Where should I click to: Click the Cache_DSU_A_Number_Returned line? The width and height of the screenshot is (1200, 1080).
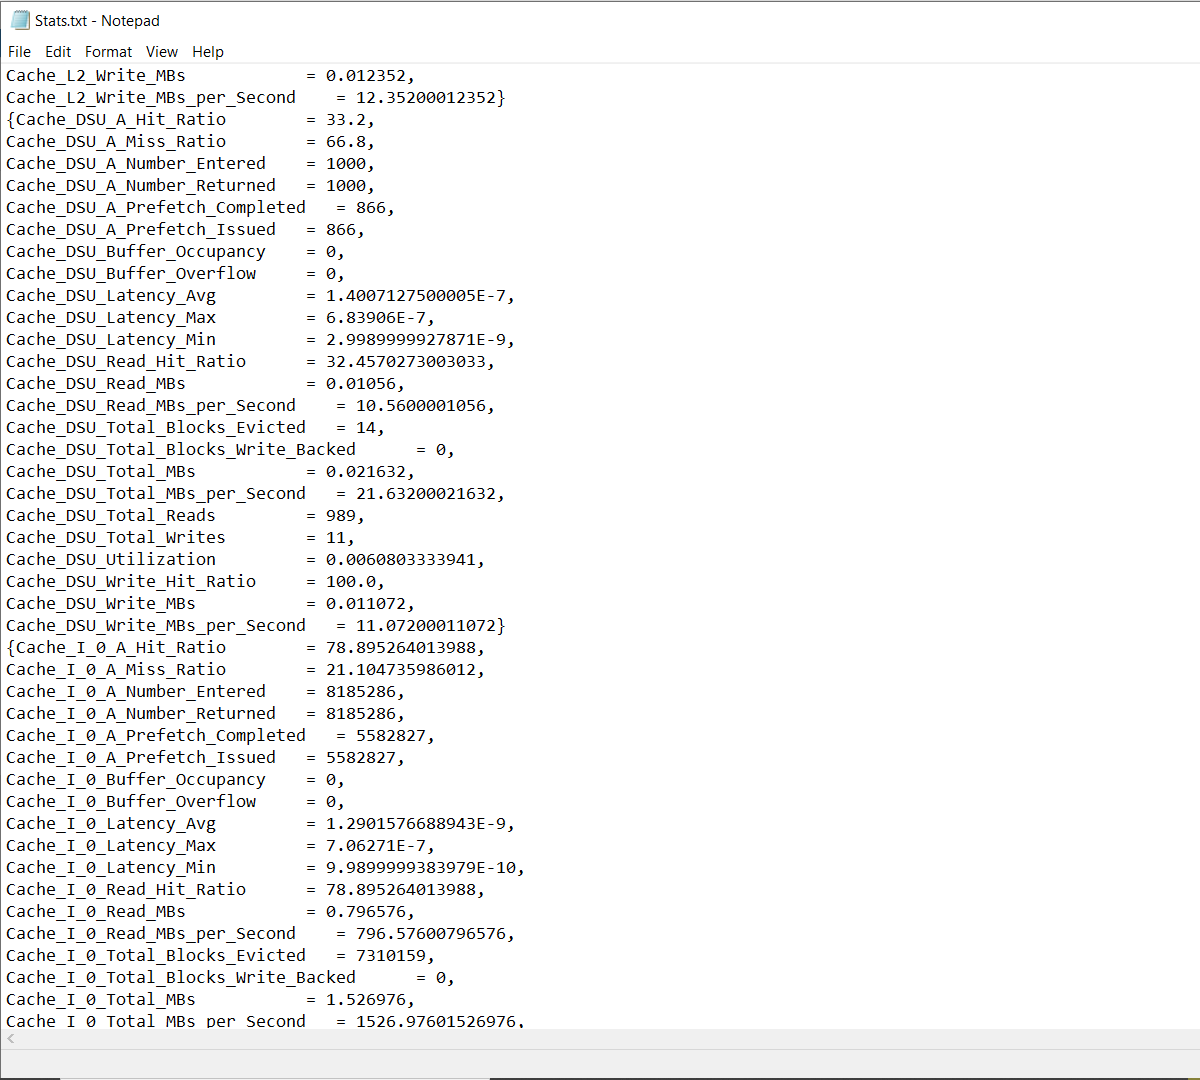(x=190, y=186)
